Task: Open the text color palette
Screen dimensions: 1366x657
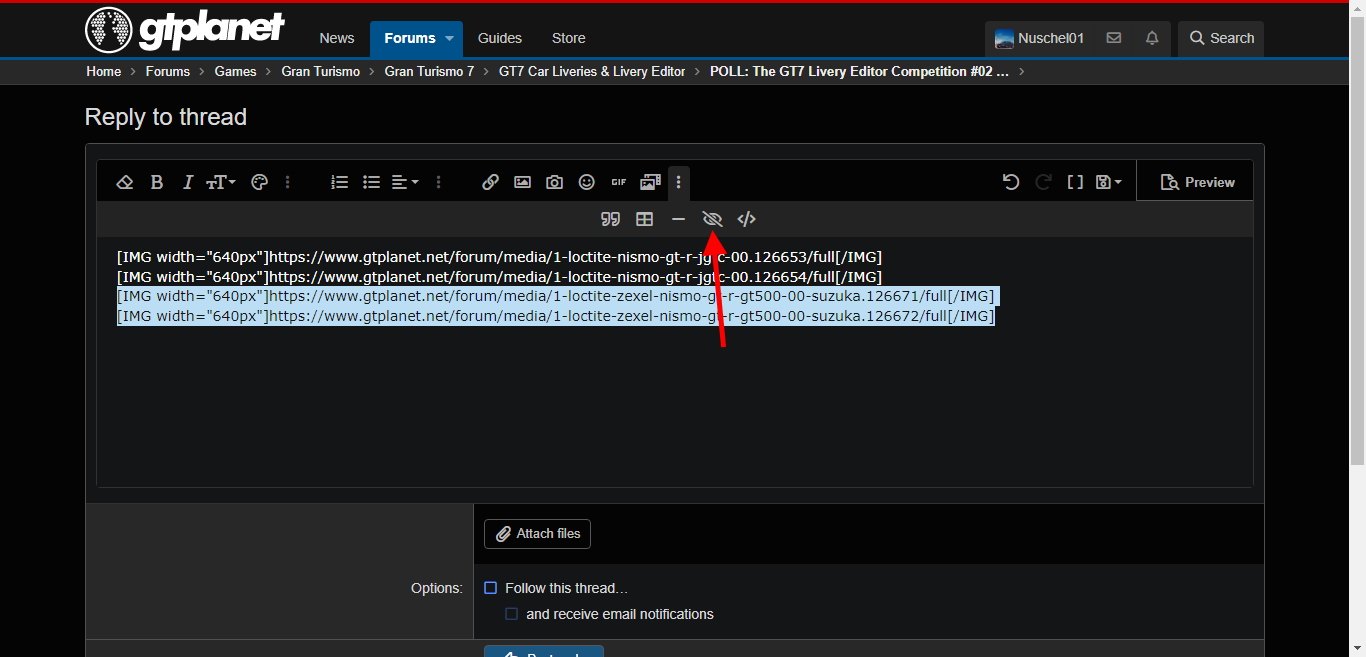Action: pyautogui.click(x=260, y=182)
